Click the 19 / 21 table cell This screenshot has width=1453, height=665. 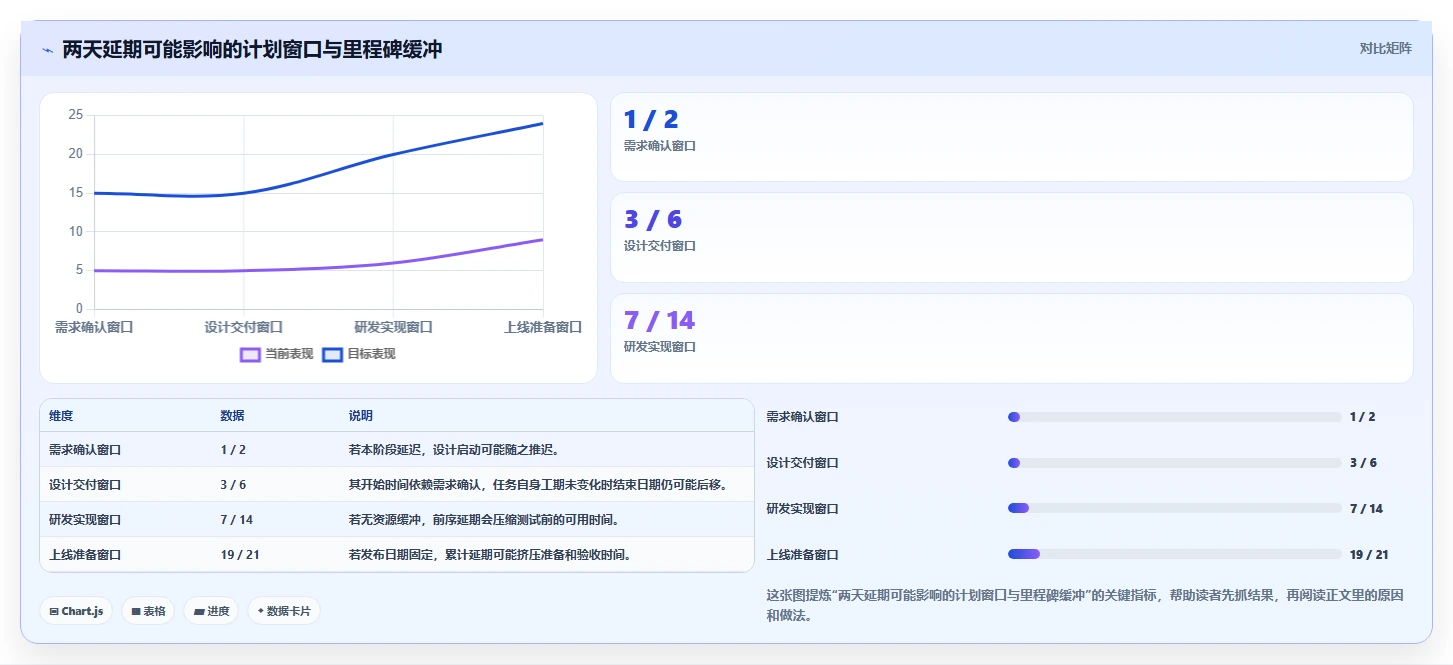coord(240,554)
